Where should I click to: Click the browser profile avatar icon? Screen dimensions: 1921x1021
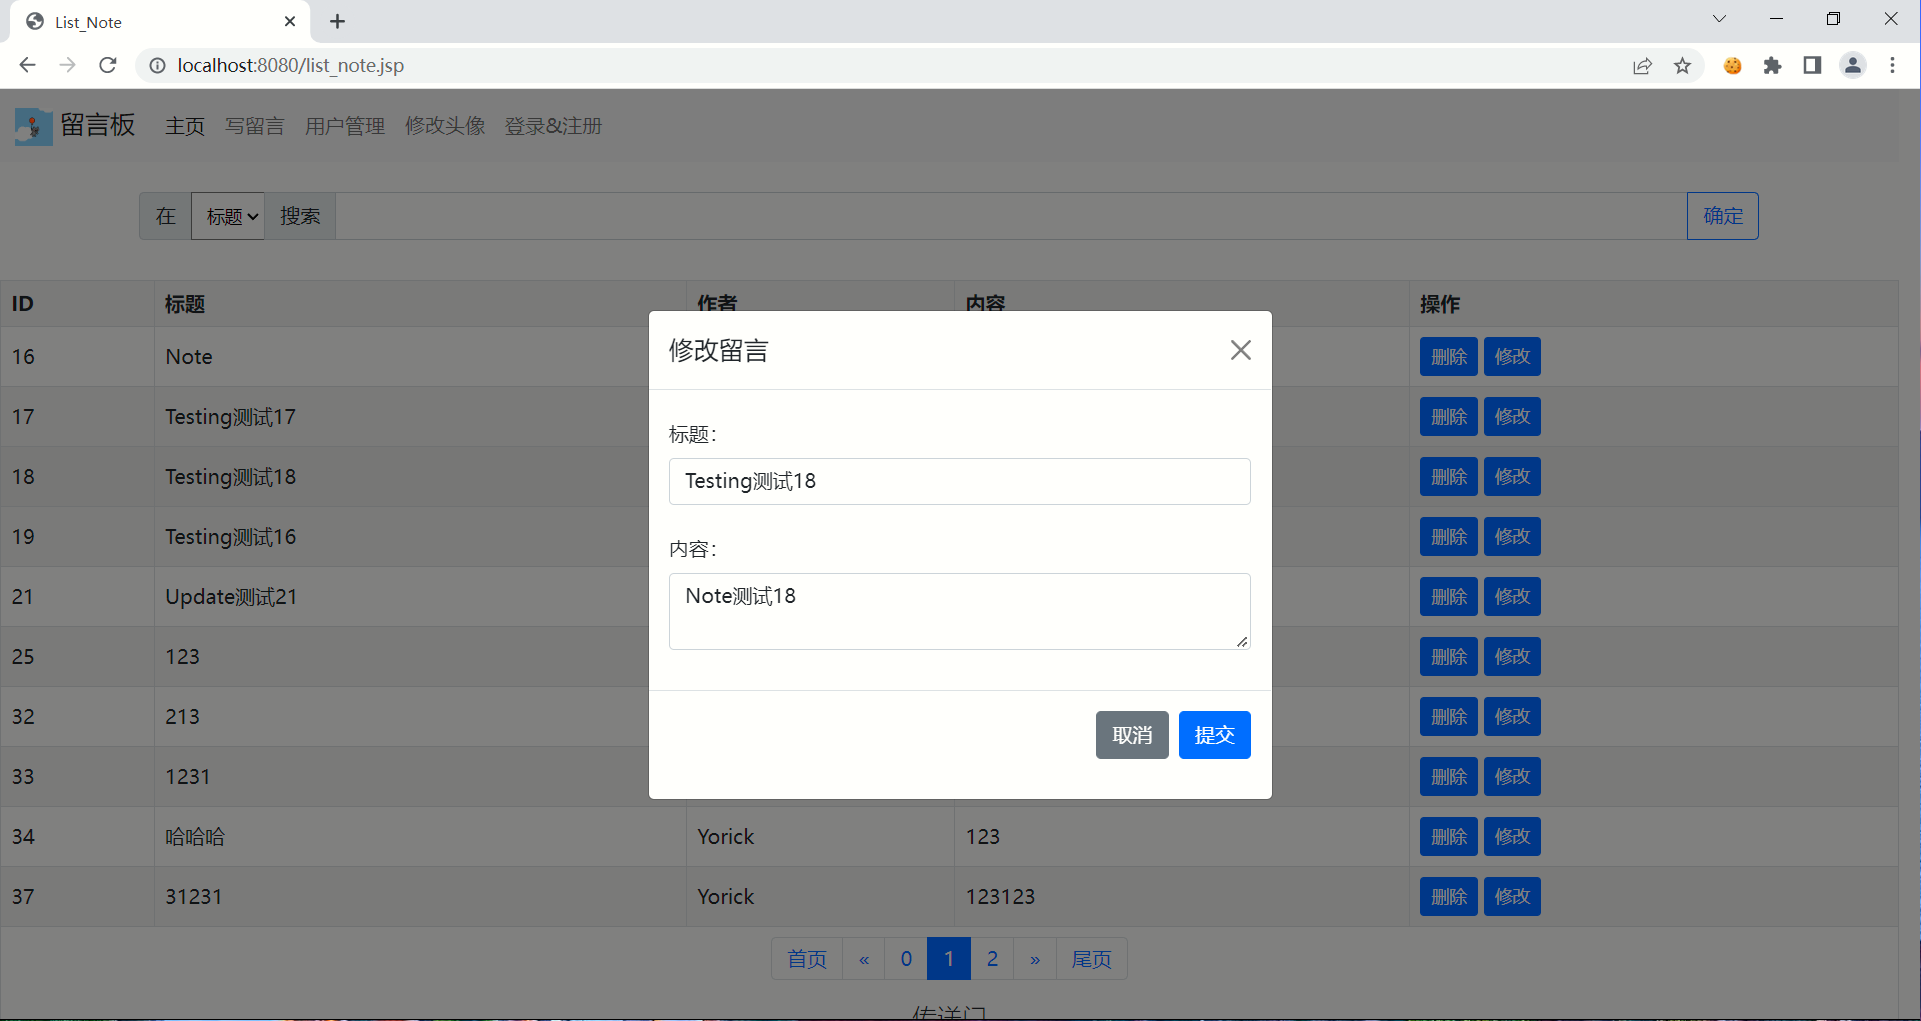click(1852, 65)
